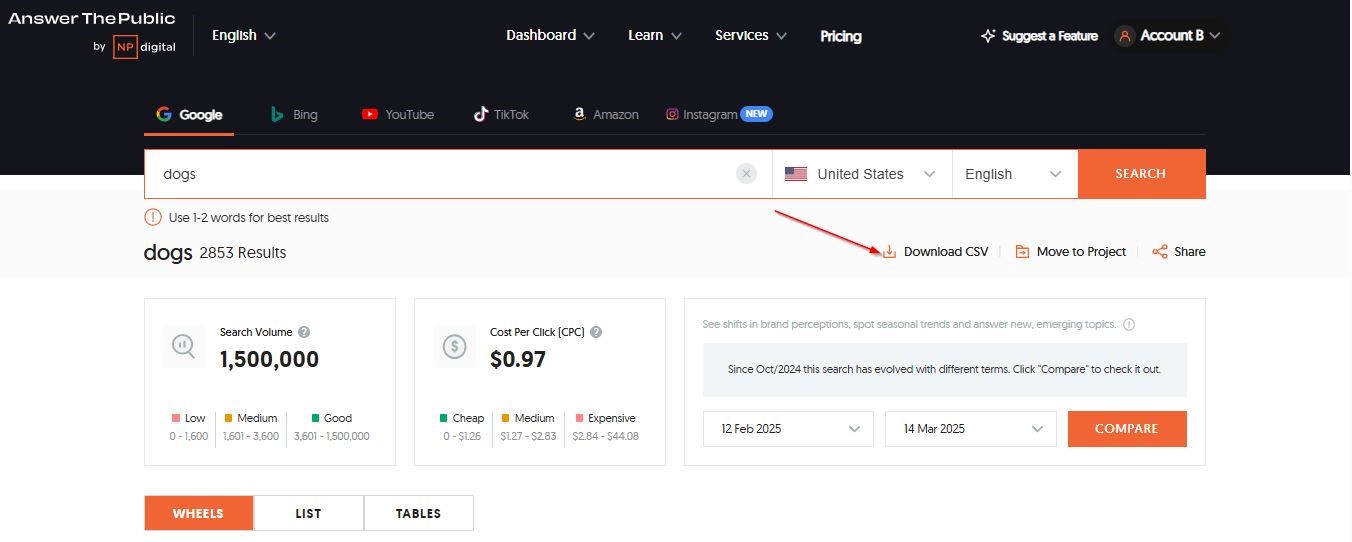Expand the 12 Feb 2025 date dropdown

pos(789,429)
